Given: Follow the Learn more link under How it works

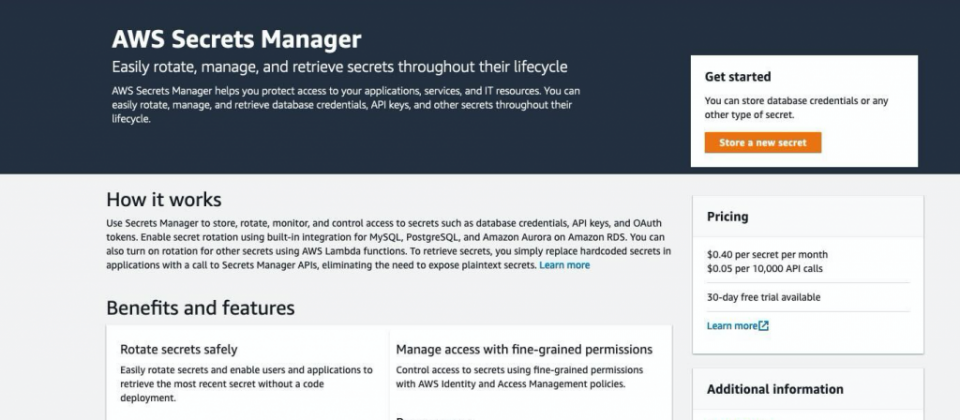Looking at the screenshot, I should 564,265.
